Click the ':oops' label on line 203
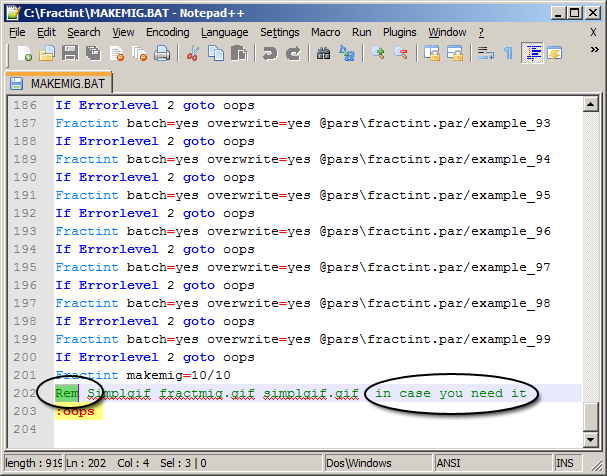Viewport: 607px width, 476px height. click(x=75, y=411)
